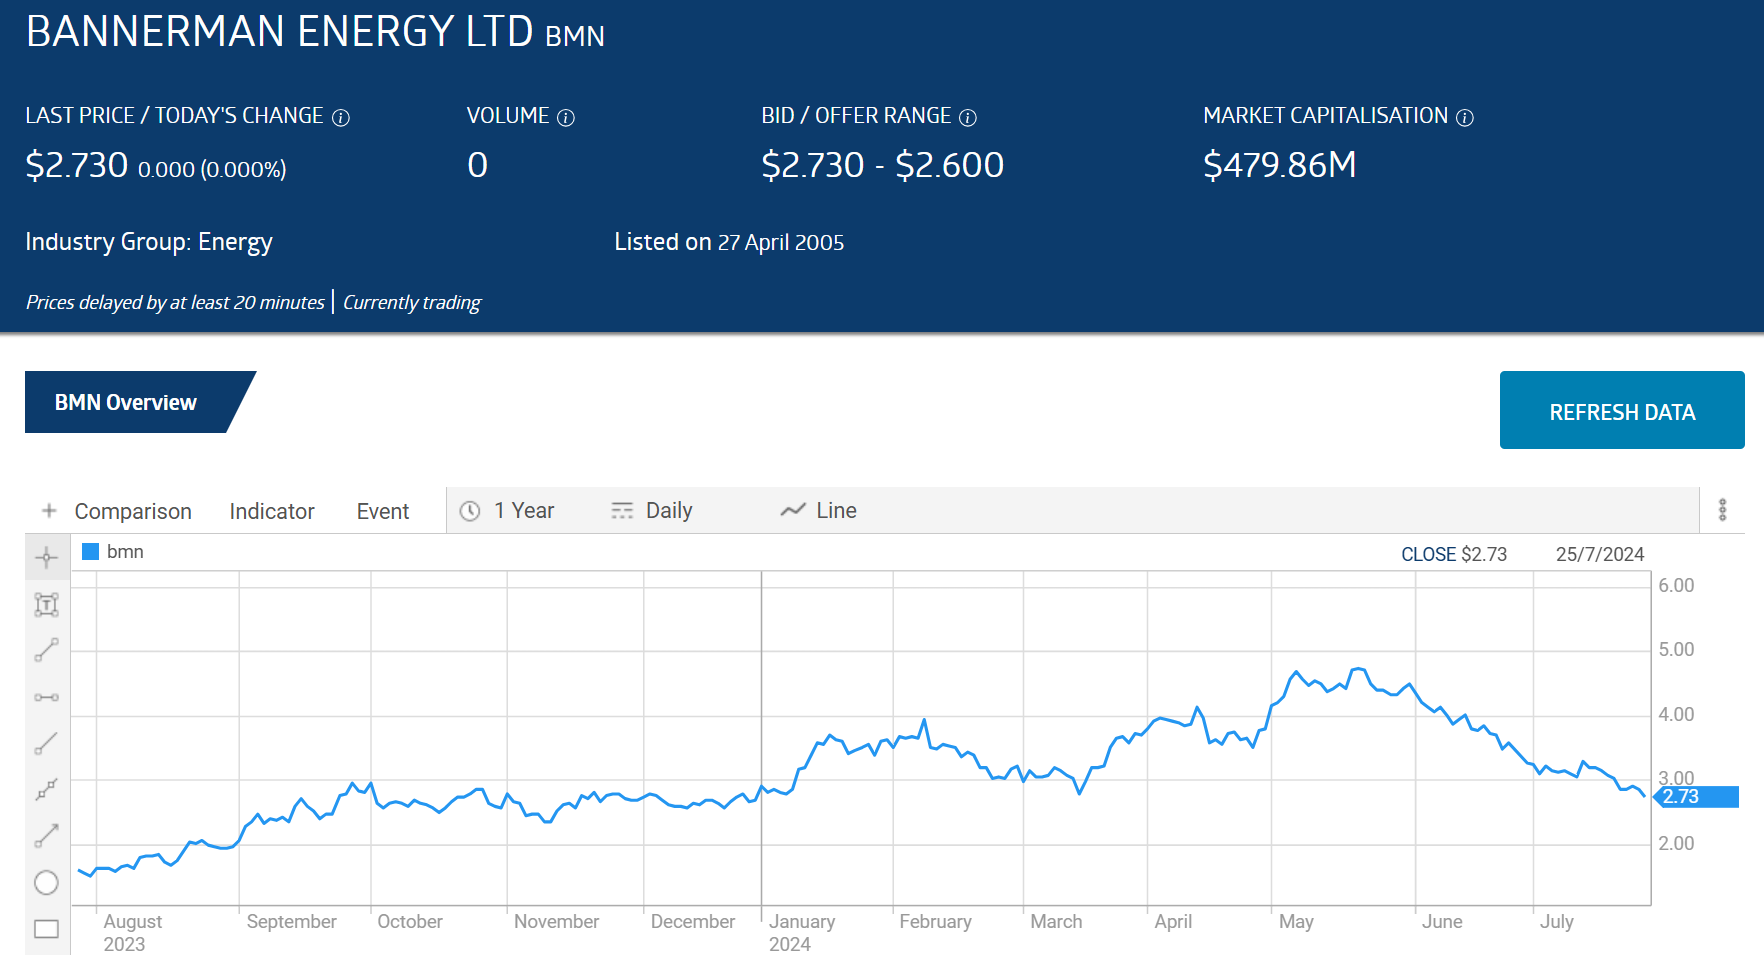Select the circle shape tool
The image size is (1764, 955).
(x=46, y=882)
